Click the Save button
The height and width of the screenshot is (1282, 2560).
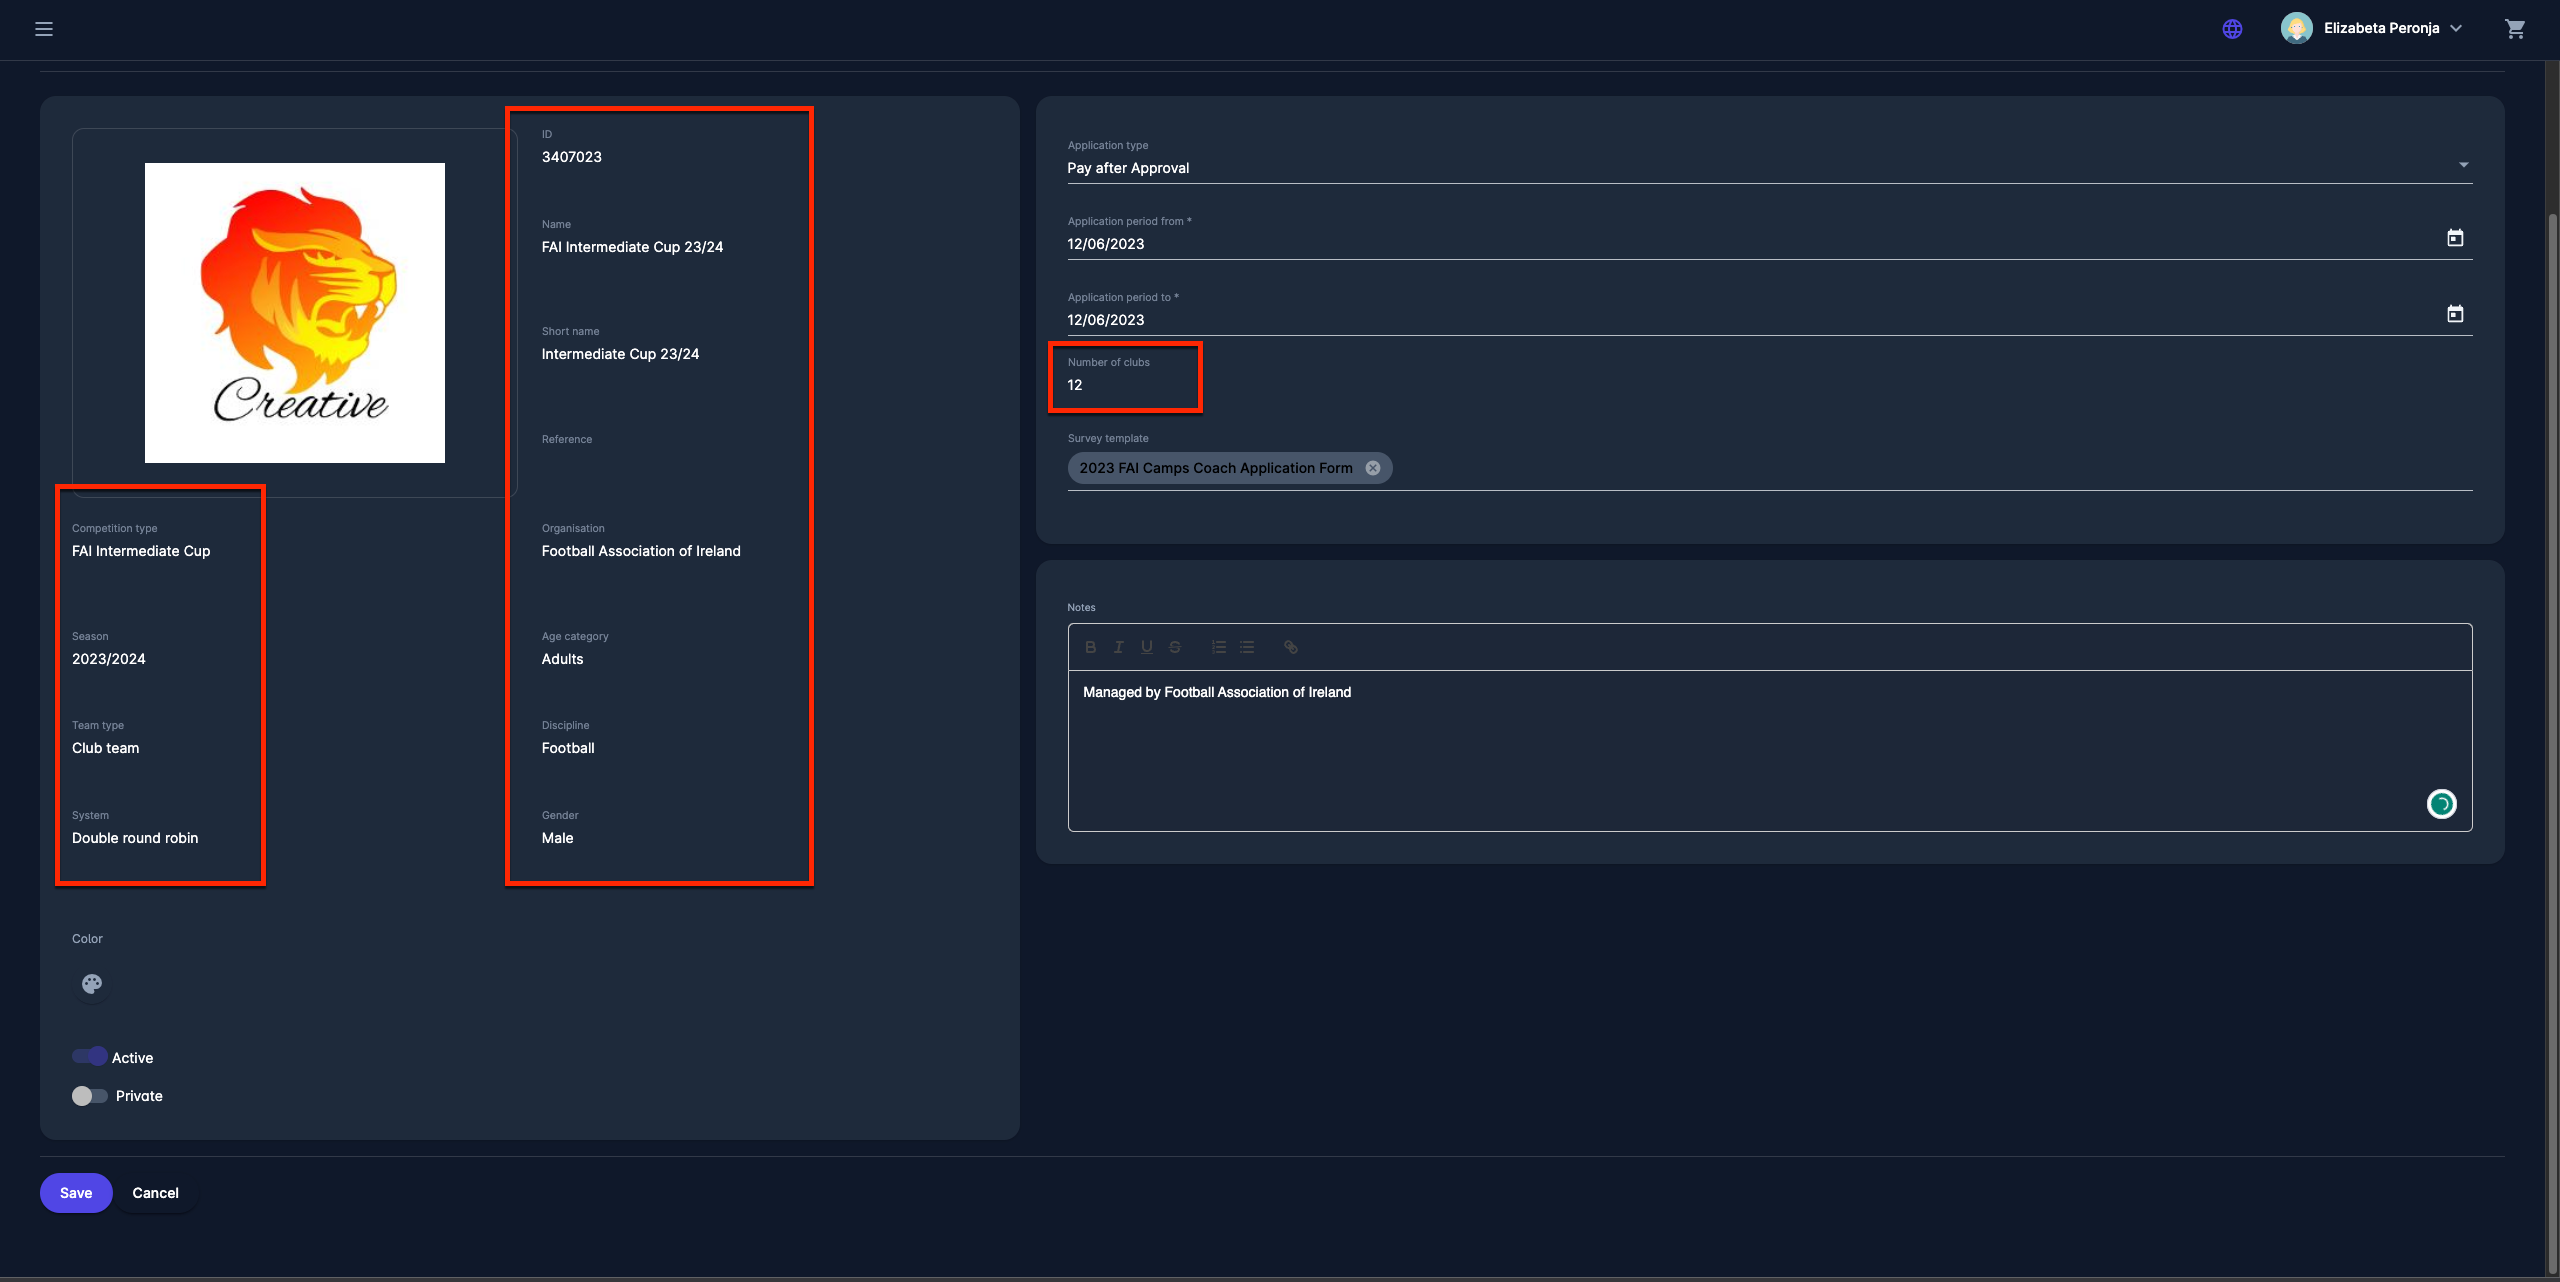[x=76, y=1193]
